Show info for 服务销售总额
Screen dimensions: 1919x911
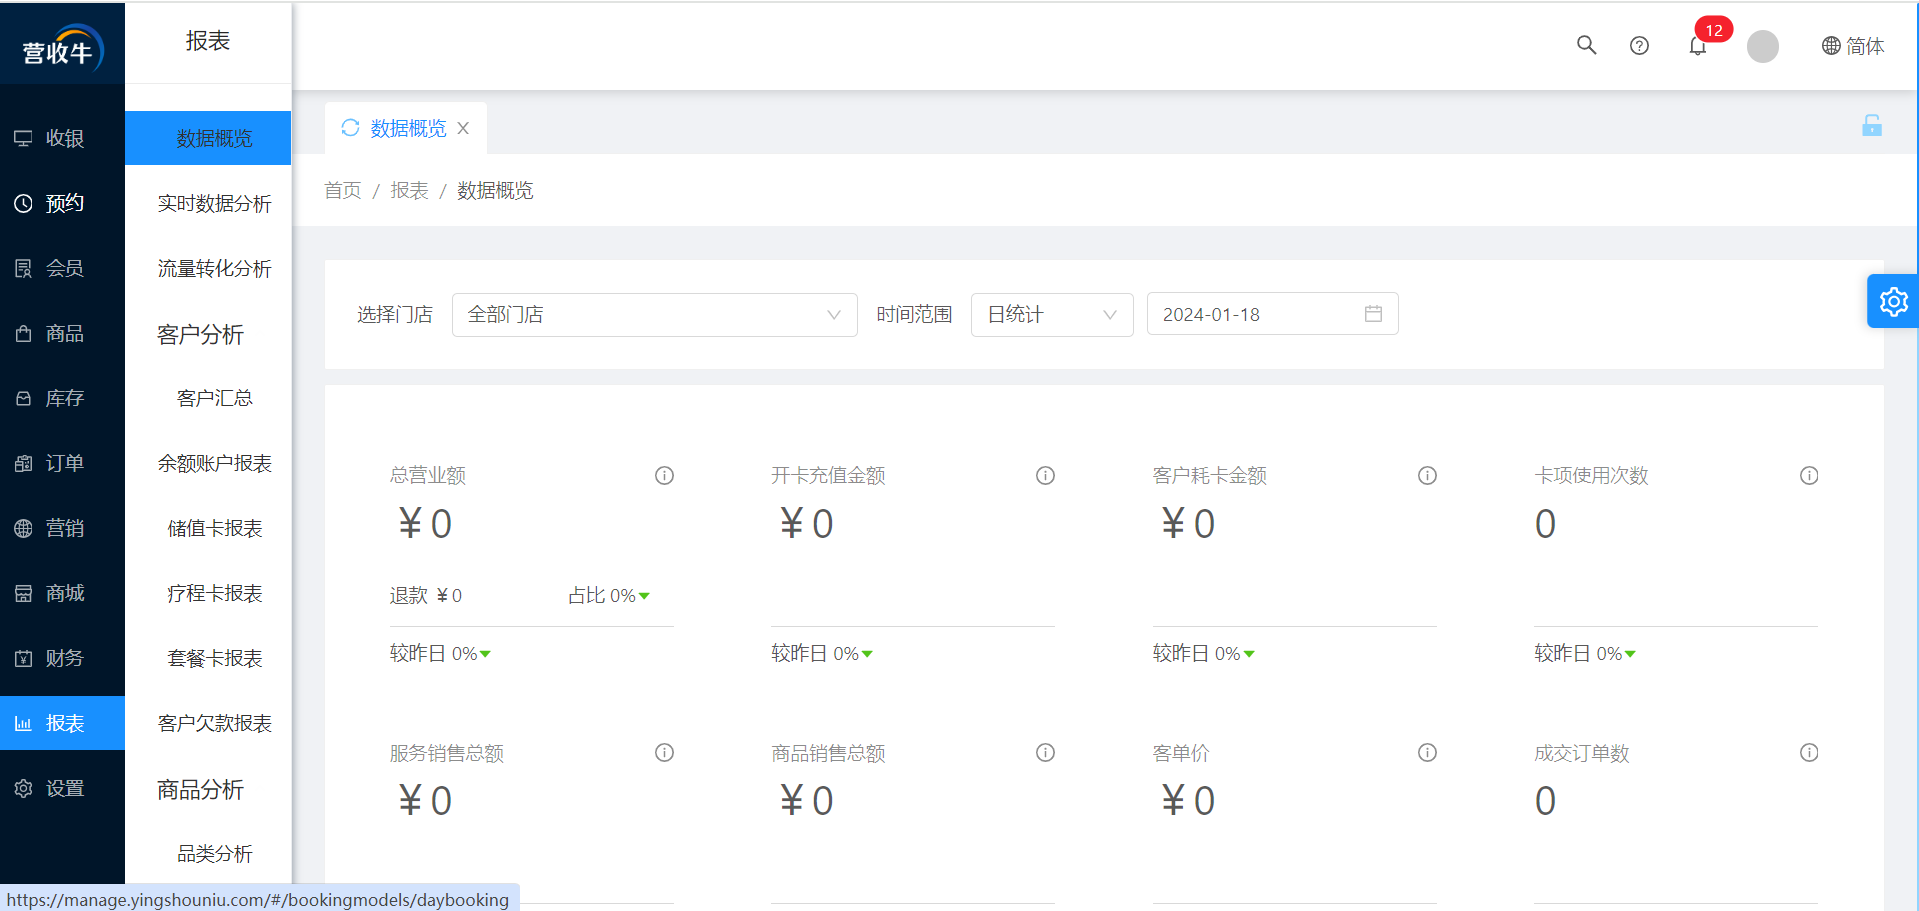click(x=664, y=753)
